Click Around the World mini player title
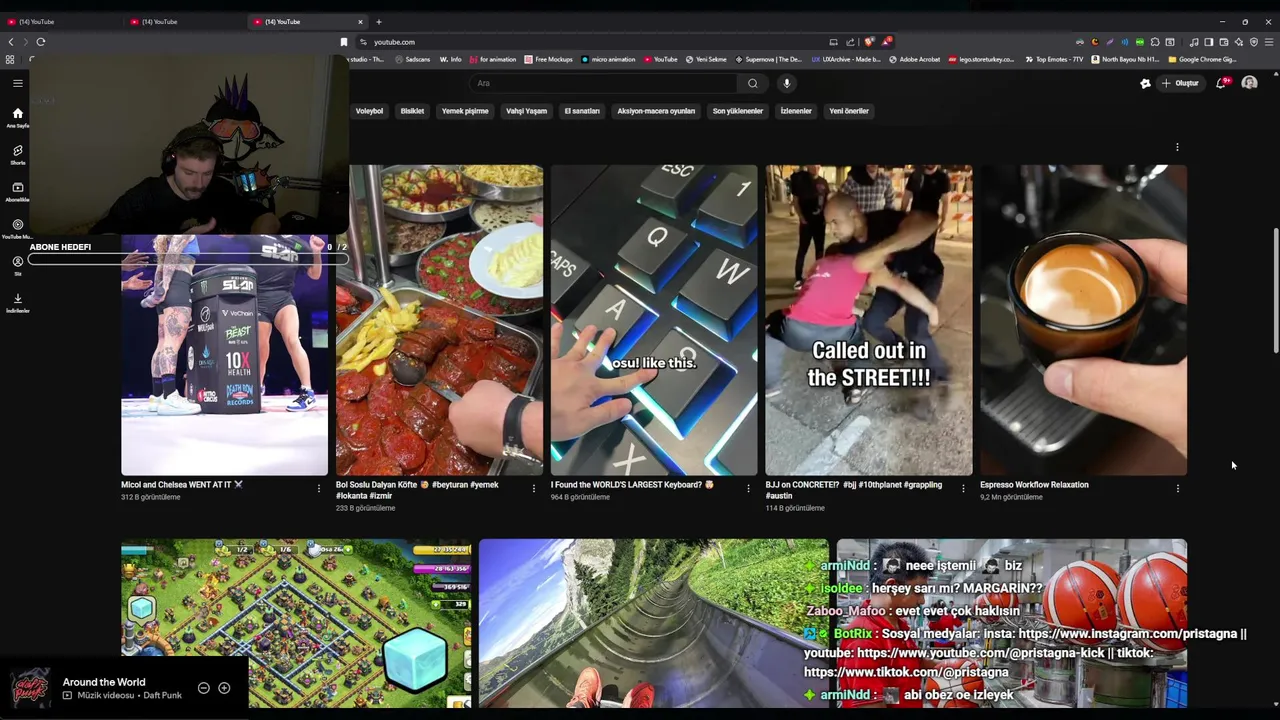The image size is (1280, 720). pyautogui.click(x=104, y=682)
